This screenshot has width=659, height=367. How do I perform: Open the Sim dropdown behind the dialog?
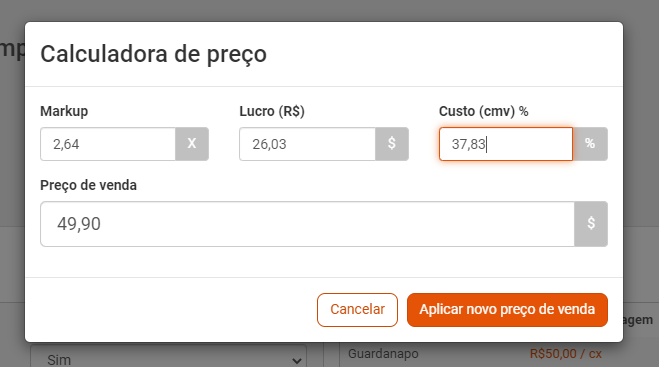[x=168, y=357]
